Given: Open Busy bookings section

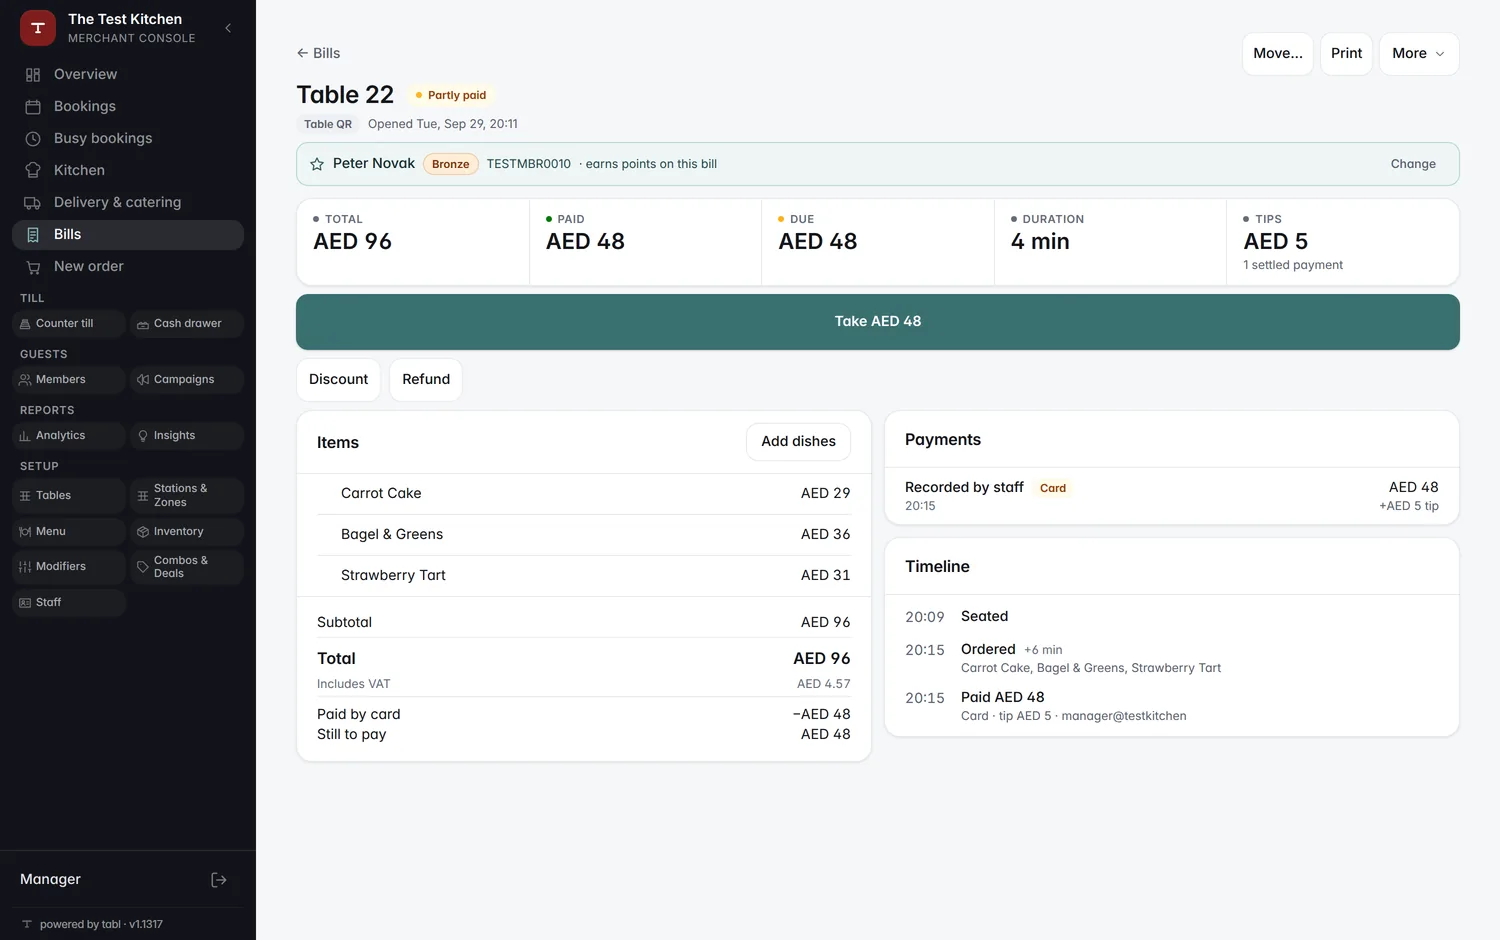Looking at the screenshot, I should pyautogui.click(x=128, y=138).
